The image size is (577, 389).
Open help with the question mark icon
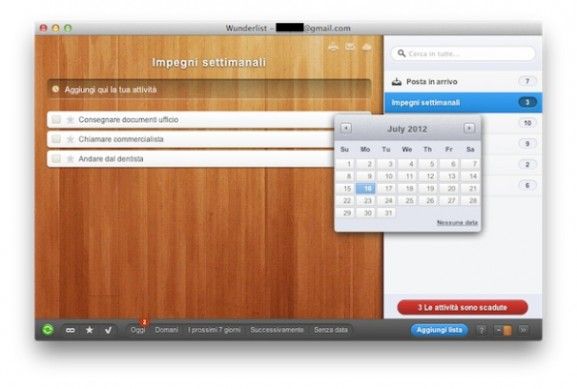tap(482, 330)
